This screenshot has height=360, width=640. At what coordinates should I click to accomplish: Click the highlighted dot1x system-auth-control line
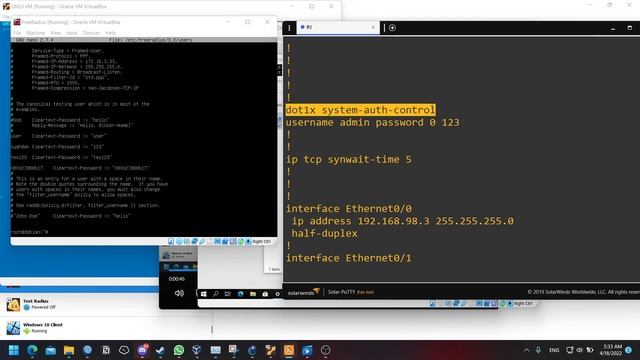[360, 110]
